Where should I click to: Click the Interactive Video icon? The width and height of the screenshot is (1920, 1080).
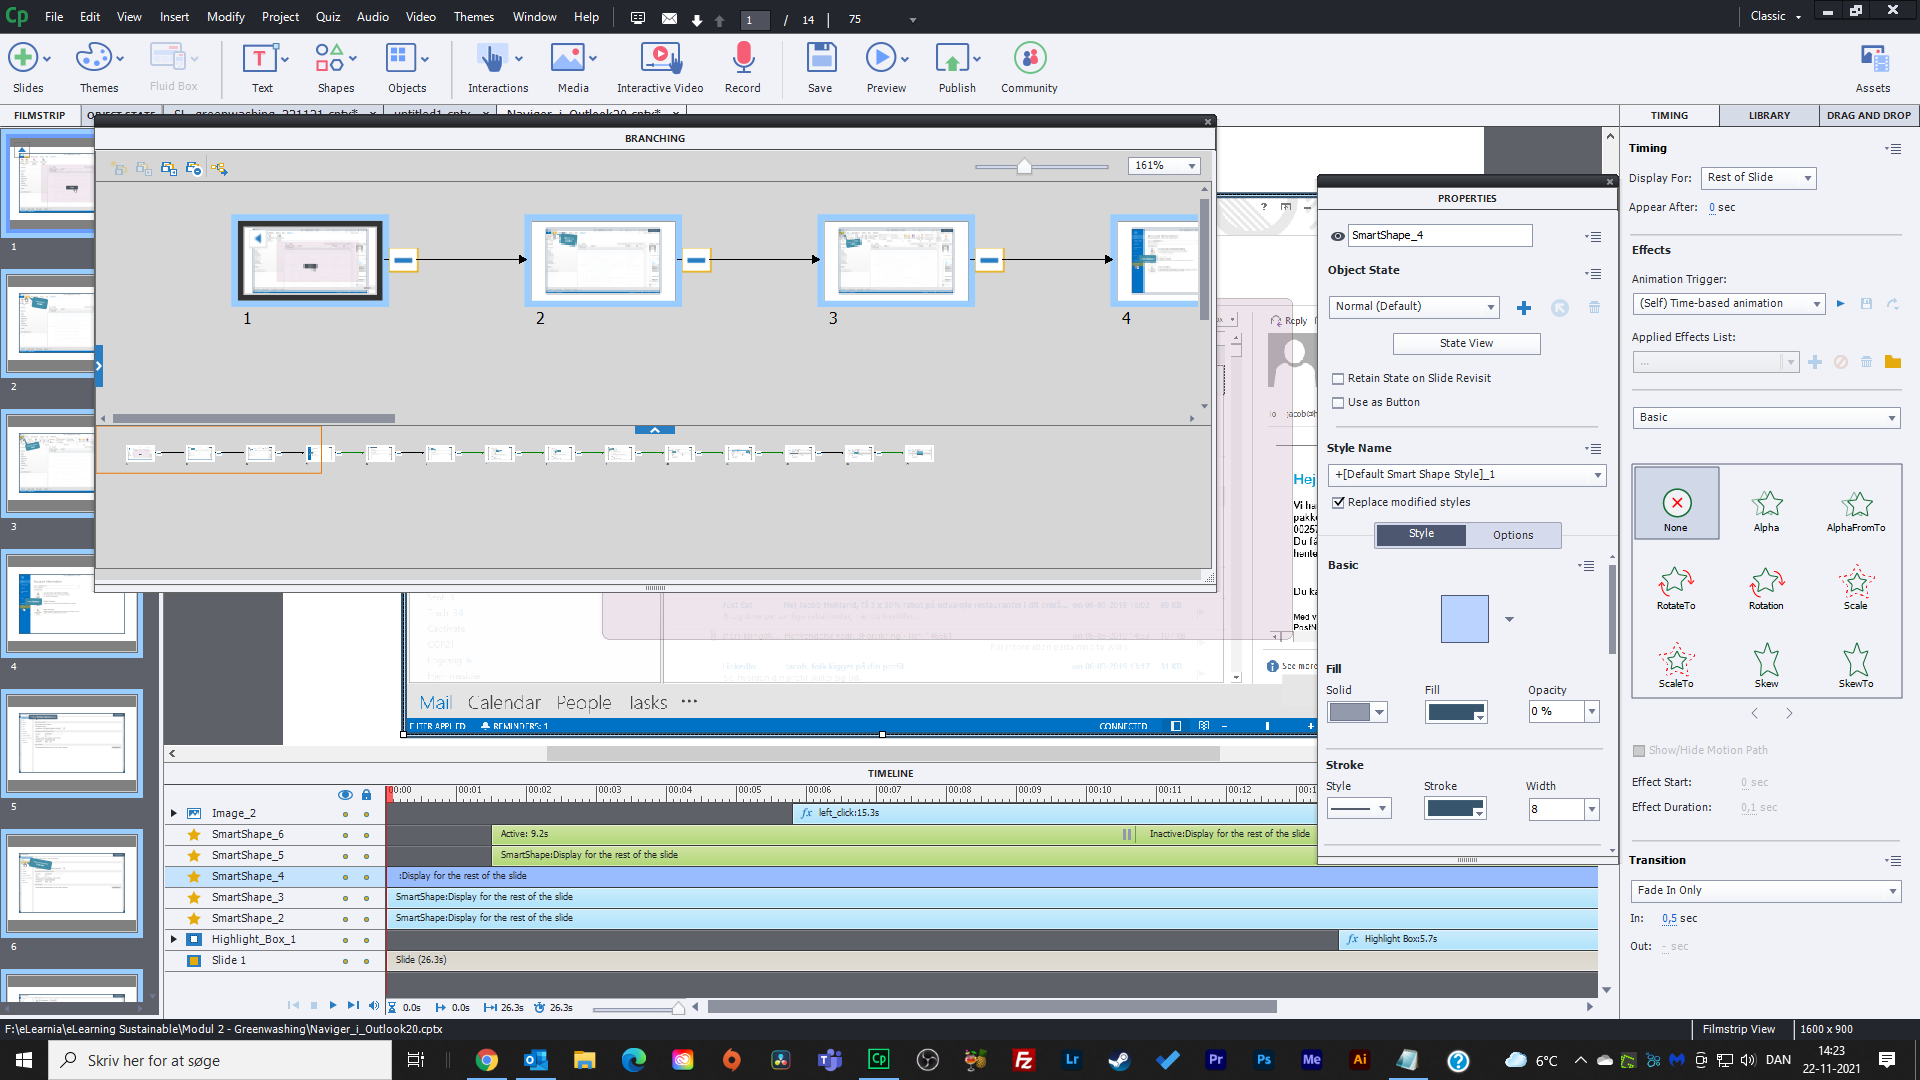click(660, 58)
